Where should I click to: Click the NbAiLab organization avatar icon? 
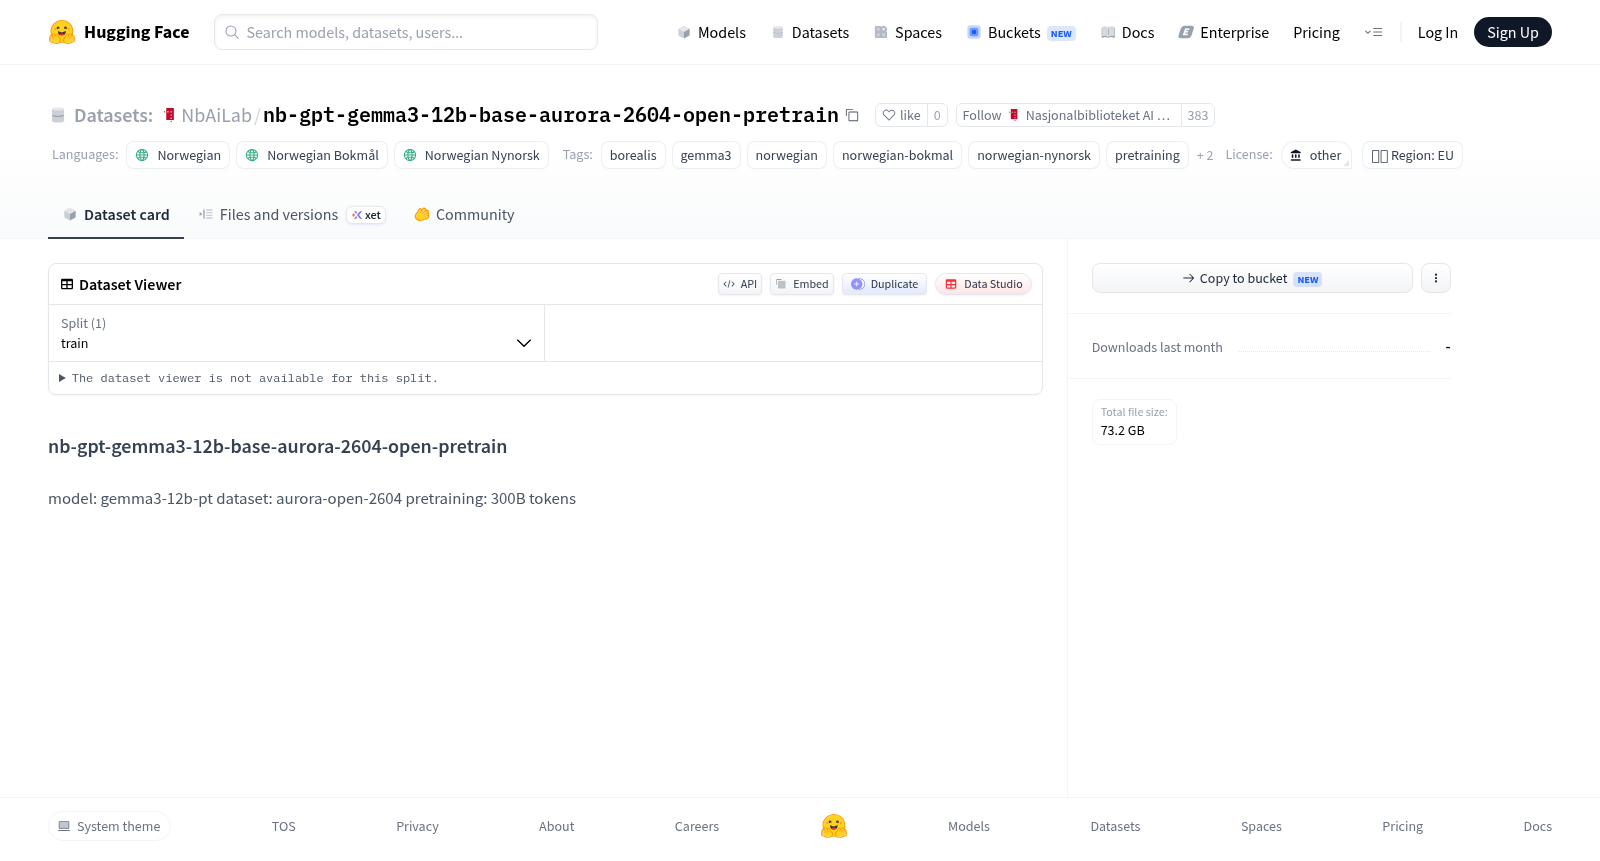coord(170,115)
